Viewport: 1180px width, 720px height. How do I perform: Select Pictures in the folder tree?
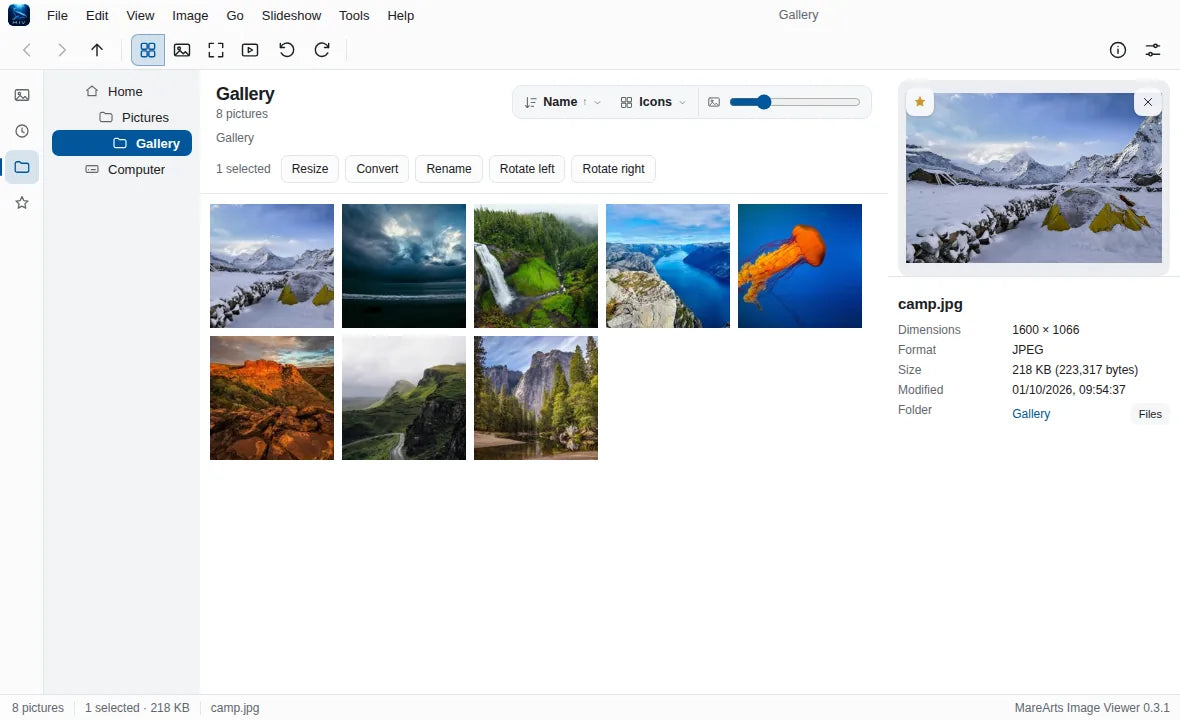tap(122, 117)
